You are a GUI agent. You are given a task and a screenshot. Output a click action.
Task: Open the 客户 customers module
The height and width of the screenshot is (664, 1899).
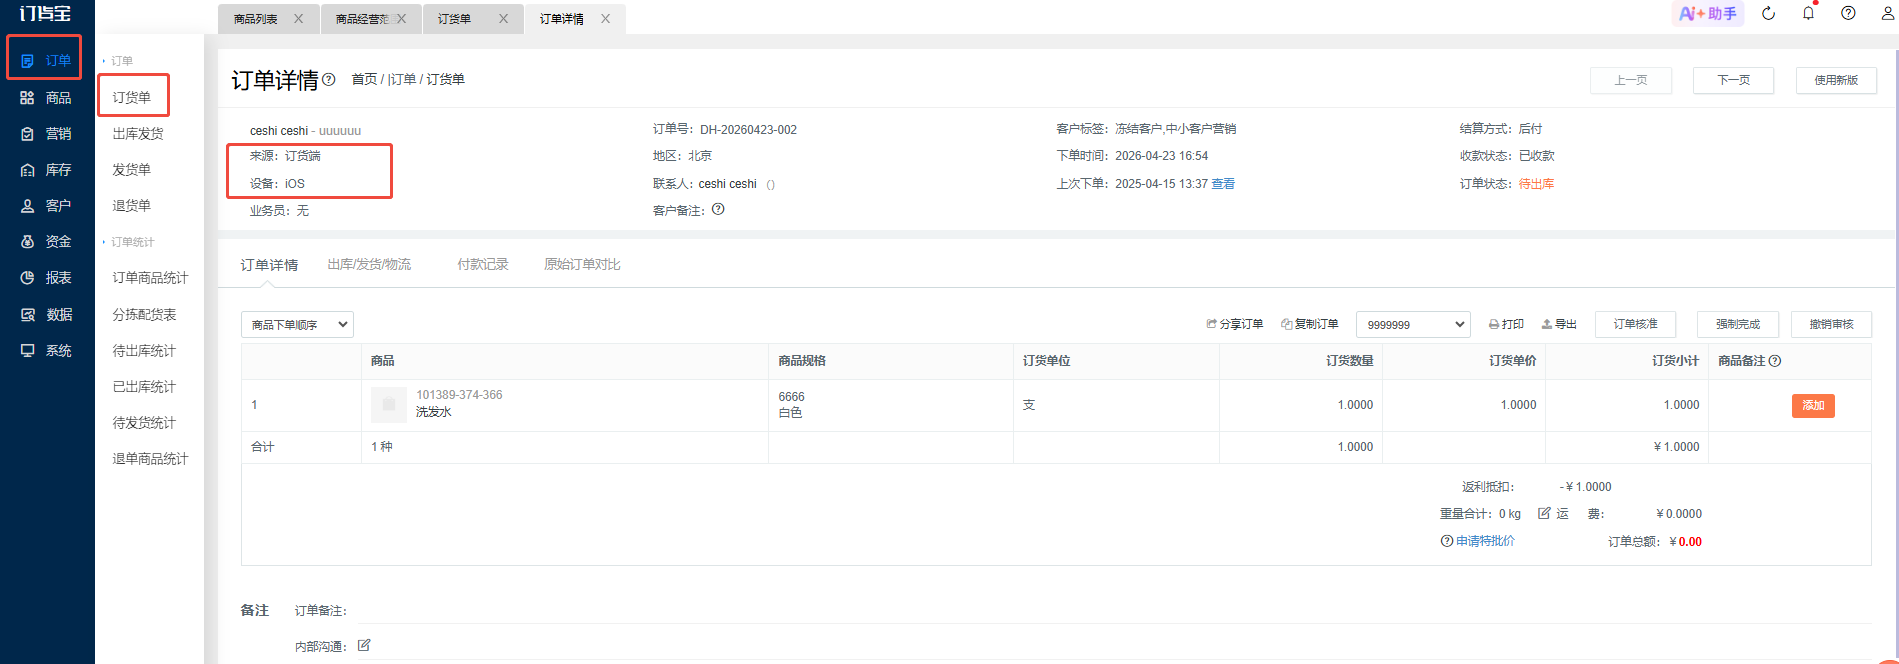(45, 205)
